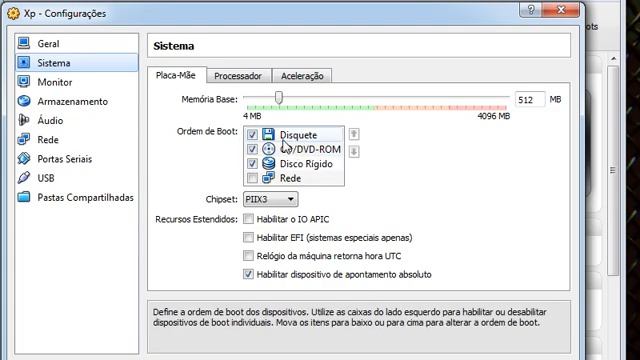This screenshot has width=640, height=360.
Task: Uncheck CD/DVD-ROM boot device
Action: click(252, 149)
